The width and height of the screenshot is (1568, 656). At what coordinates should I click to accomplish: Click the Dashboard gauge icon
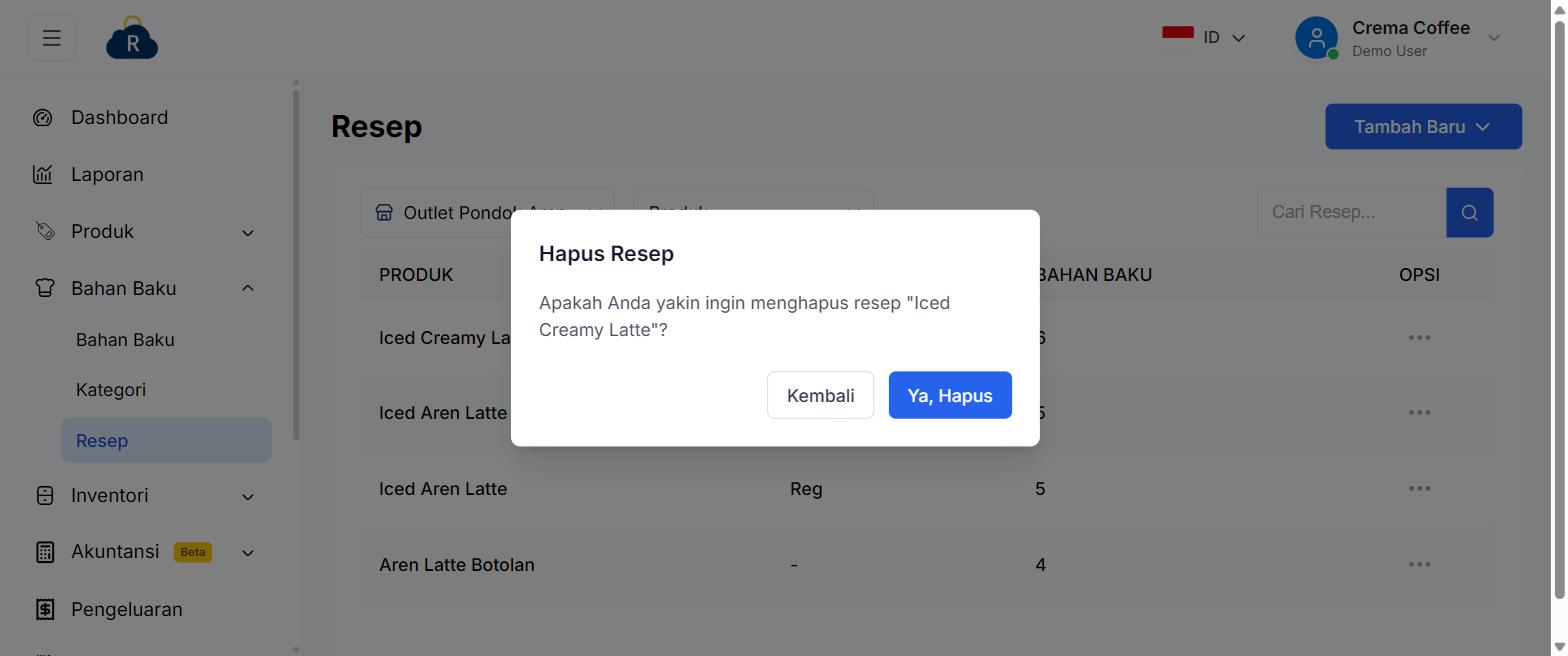pos(42,118)
